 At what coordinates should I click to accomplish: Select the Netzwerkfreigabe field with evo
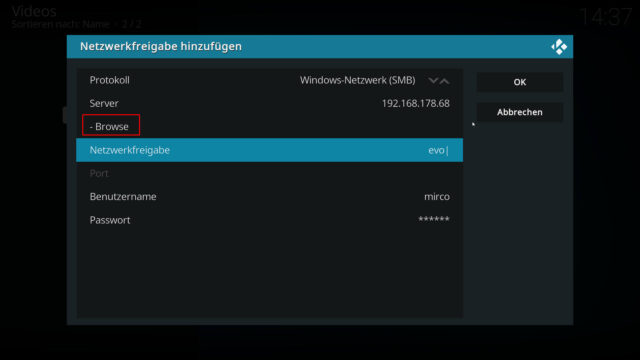point(269,150)
